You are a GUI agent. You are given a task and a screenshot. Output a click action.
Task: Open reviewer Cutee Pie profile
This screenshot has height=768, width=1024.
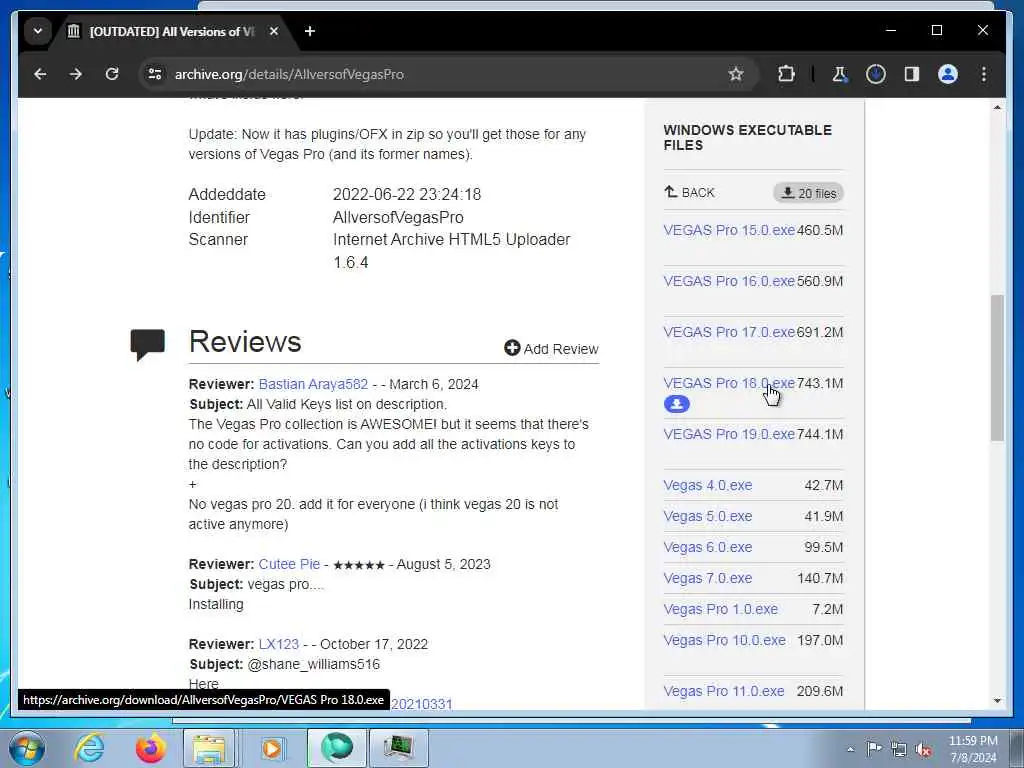point(289,564)
